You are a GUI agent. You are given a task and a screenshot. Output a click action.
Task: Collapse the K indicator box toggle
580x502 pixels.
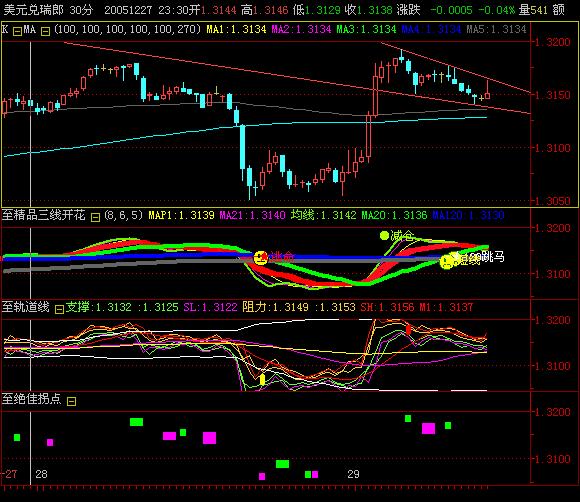pos(17,32)
